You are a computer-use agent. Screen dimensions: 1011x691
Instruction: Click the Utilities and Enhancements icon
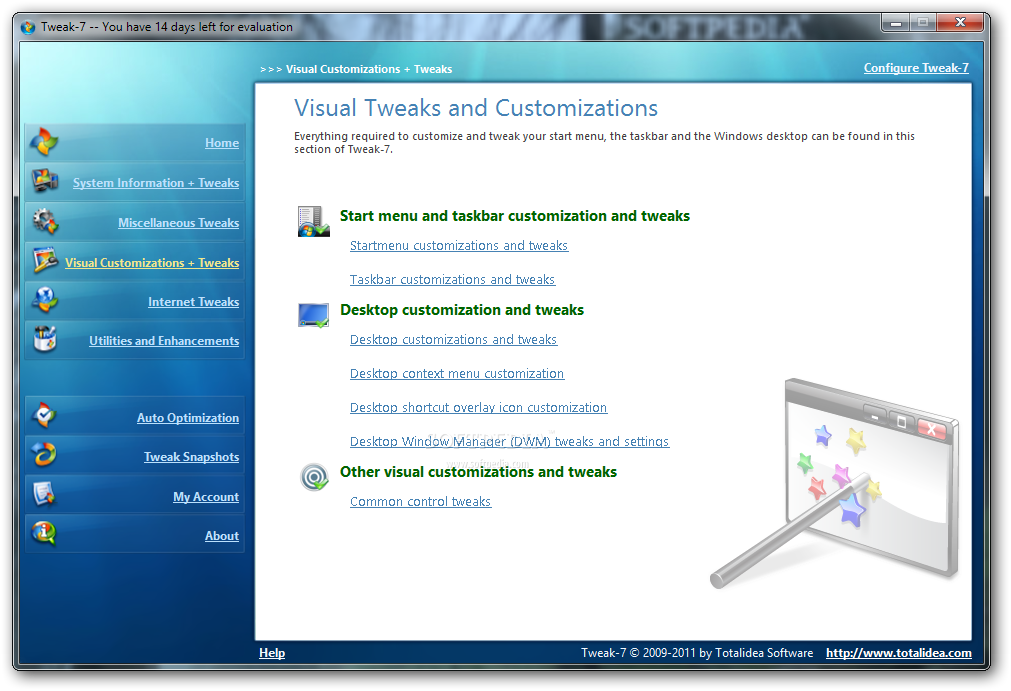tap(44, 338)
